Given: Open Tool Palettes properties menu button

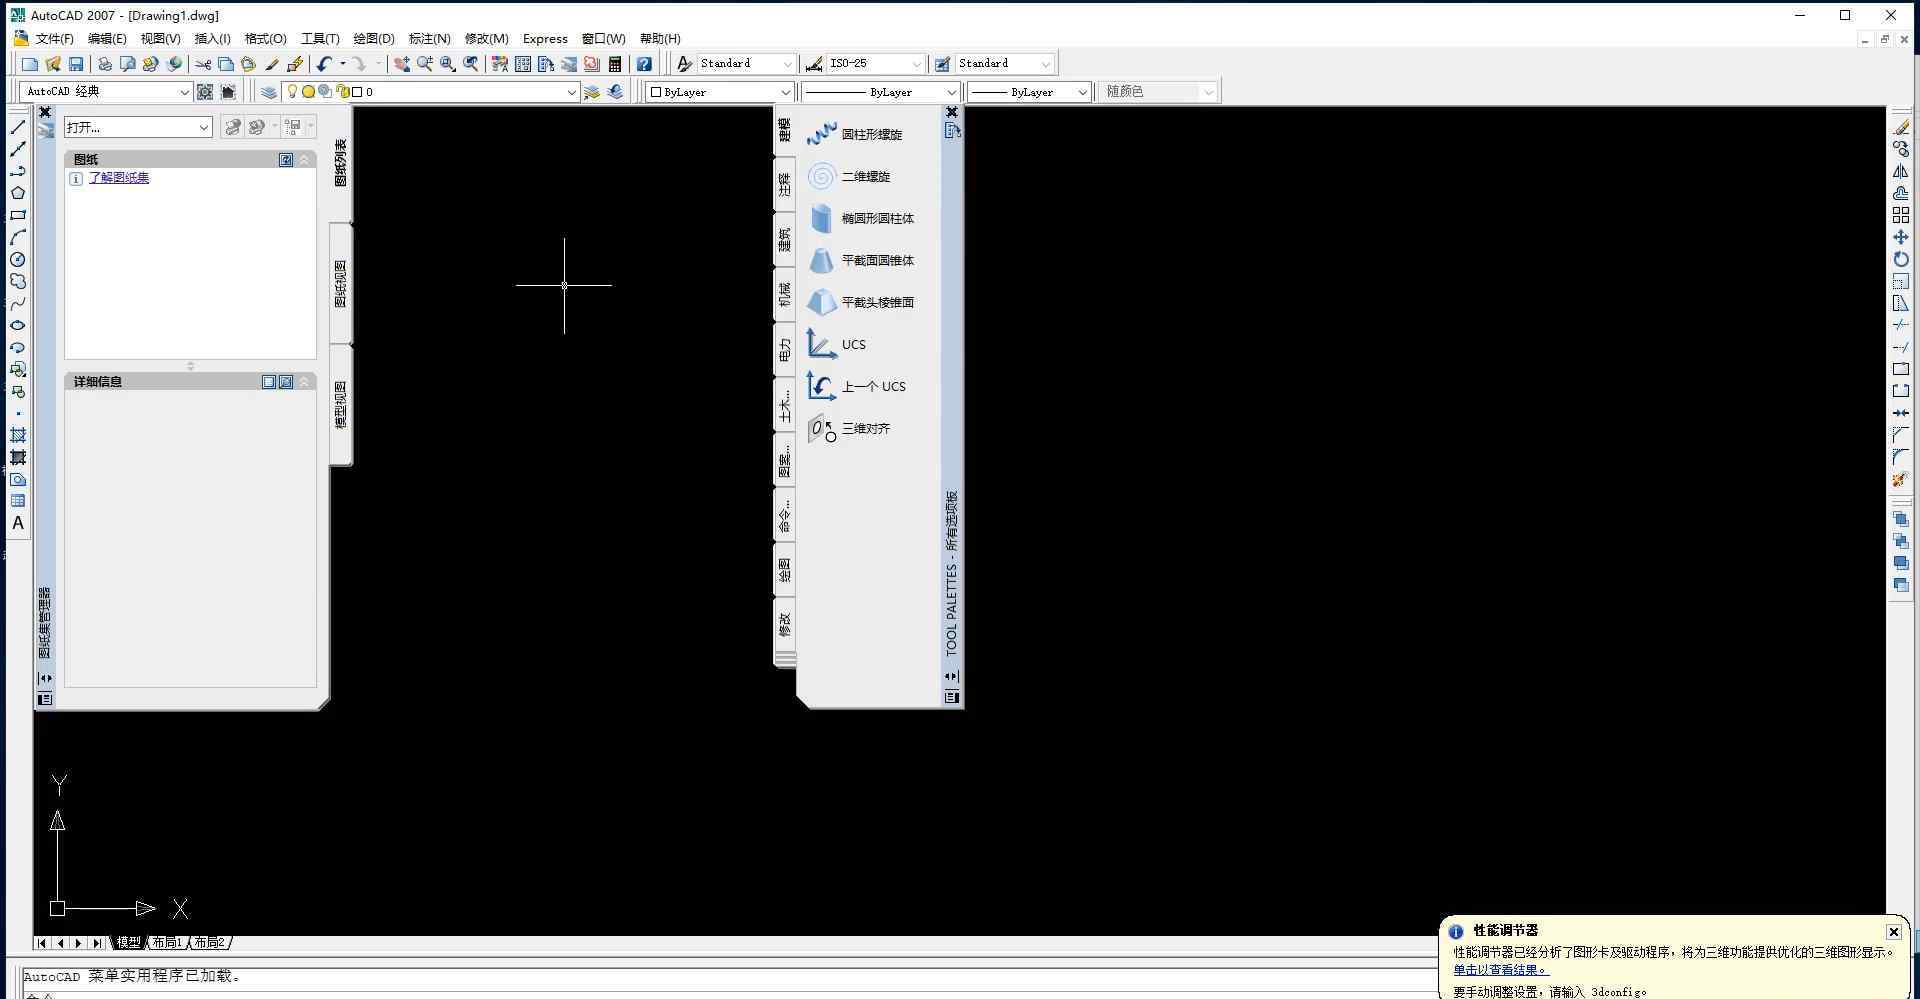Looking at the screenshot, I should click(952, 697).
